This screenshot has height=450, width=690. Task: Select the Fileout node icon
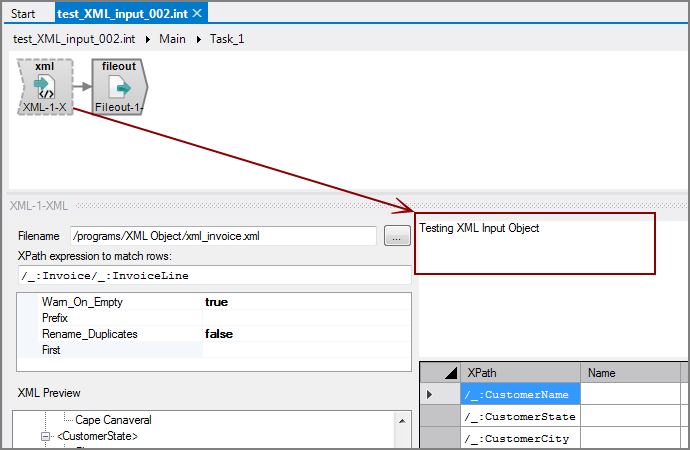pyautogui.click(x=119, y=86)
